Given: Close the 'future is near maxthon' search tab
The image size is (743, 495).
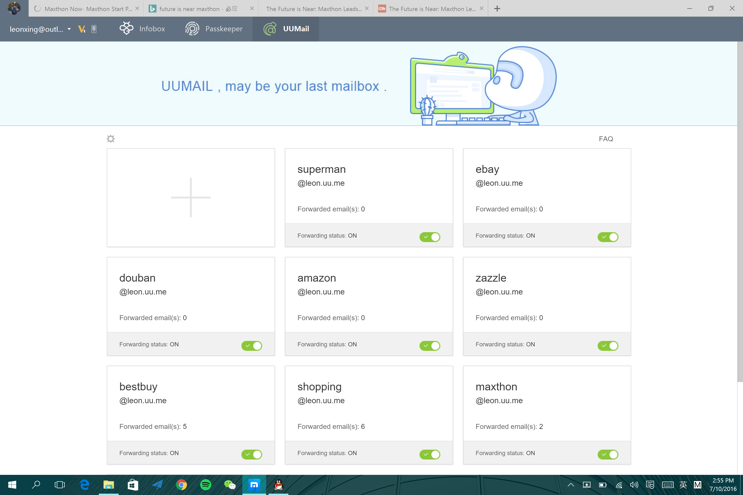Looking at the screenshot, I should [x=252, y=9].
